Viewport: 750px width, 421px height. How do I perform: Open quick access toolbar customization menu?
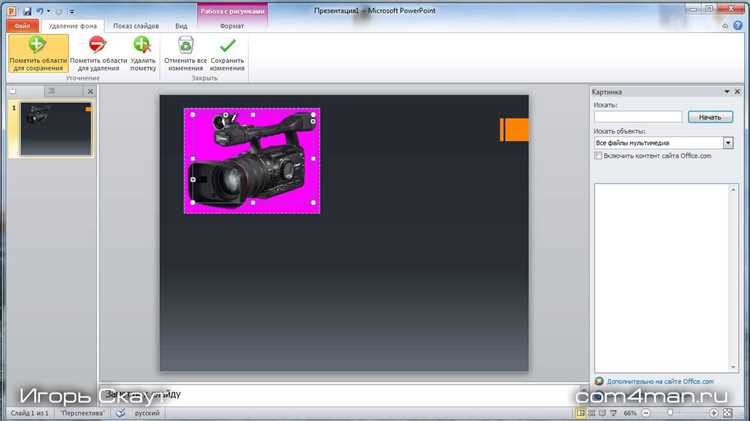(x=71, y=11)
